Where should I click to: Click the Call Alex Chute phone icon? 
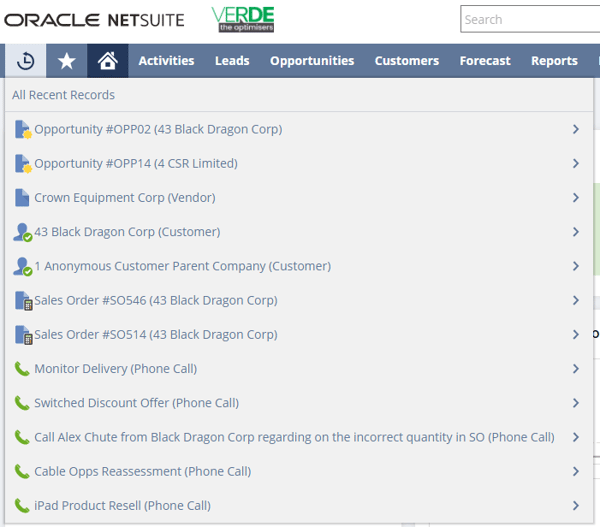pos(22,437)
